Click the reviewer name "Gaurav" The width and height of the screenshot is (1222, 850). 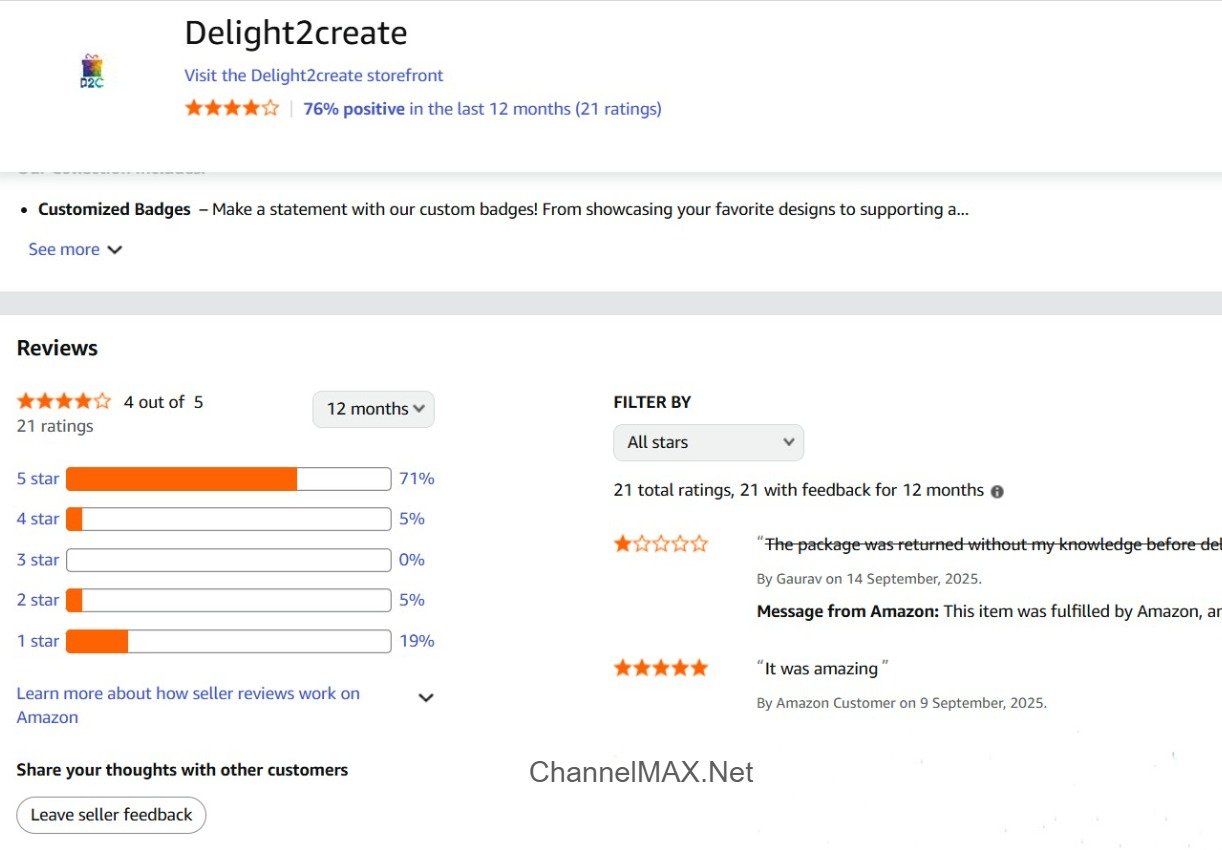pyautogui.click(x=801, y=578)
